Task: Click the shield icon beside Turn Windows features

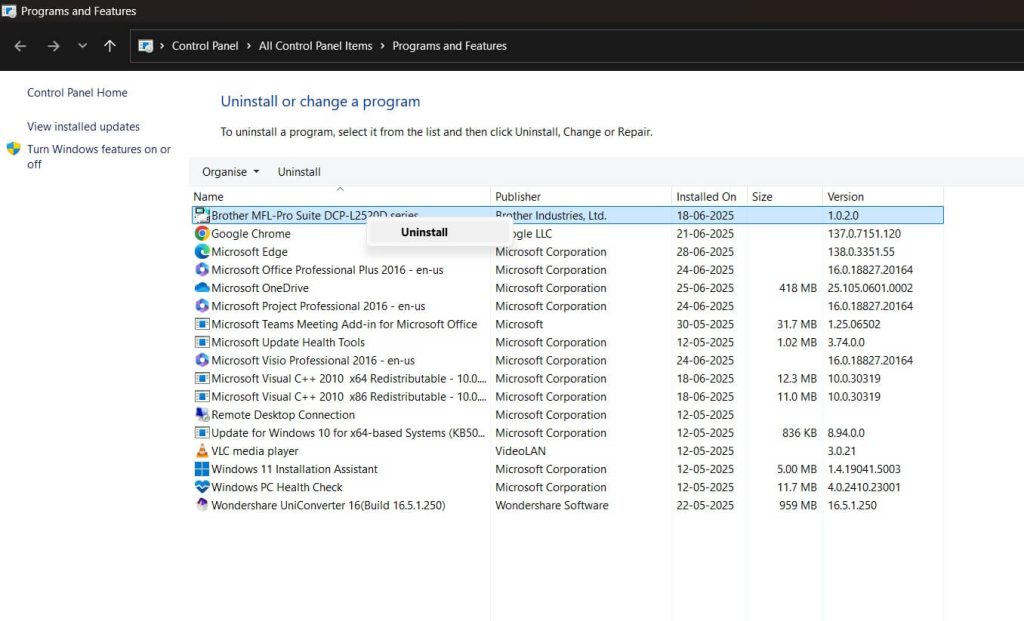Action: [14, 149]
